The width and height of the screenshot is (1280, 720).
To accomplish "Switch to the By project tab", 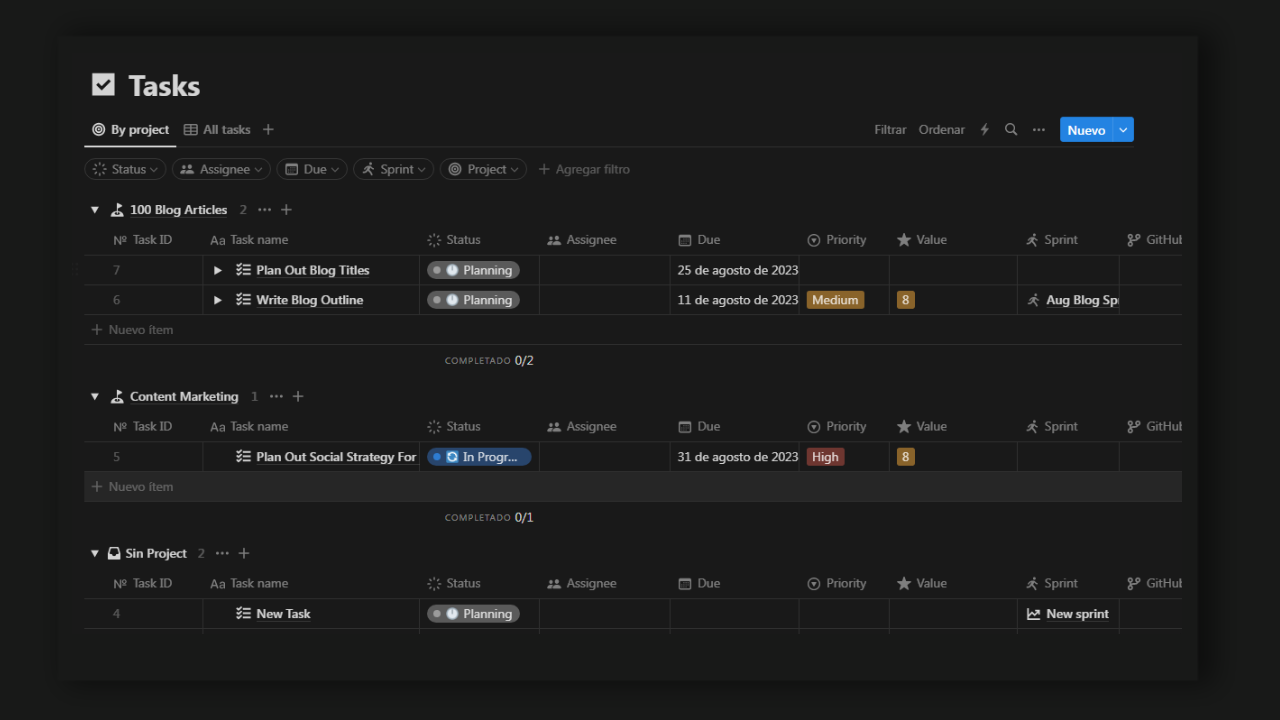I will (131, 130).
